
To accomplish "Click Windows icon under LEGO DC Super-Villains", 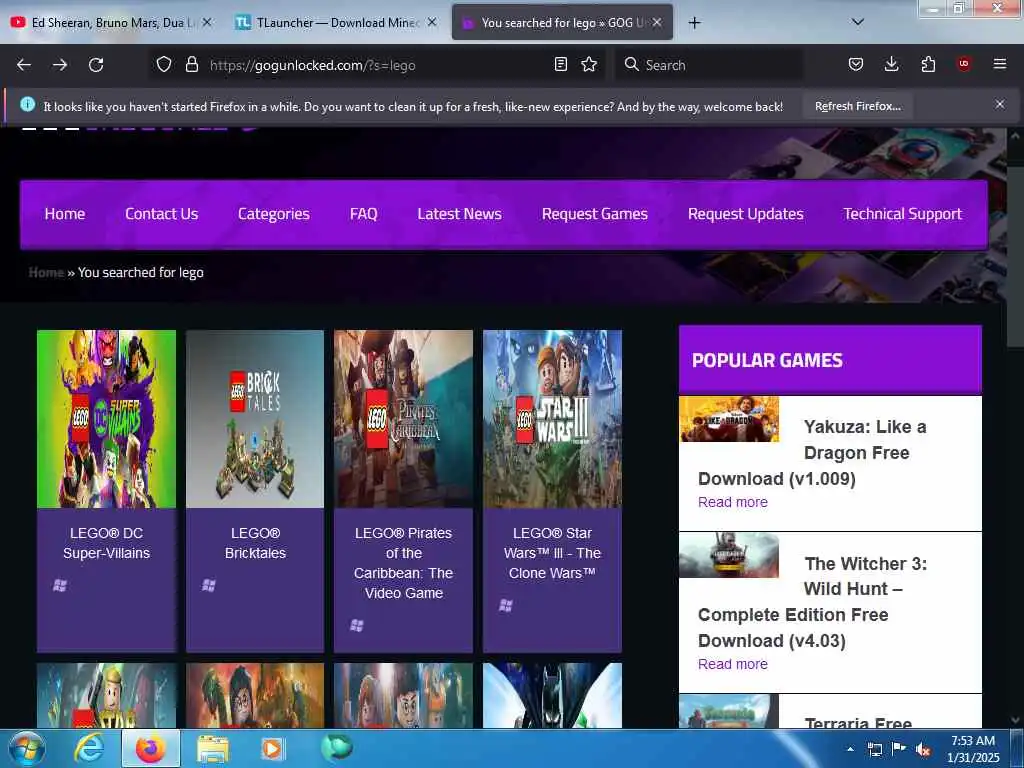I will tap(59, 585).
